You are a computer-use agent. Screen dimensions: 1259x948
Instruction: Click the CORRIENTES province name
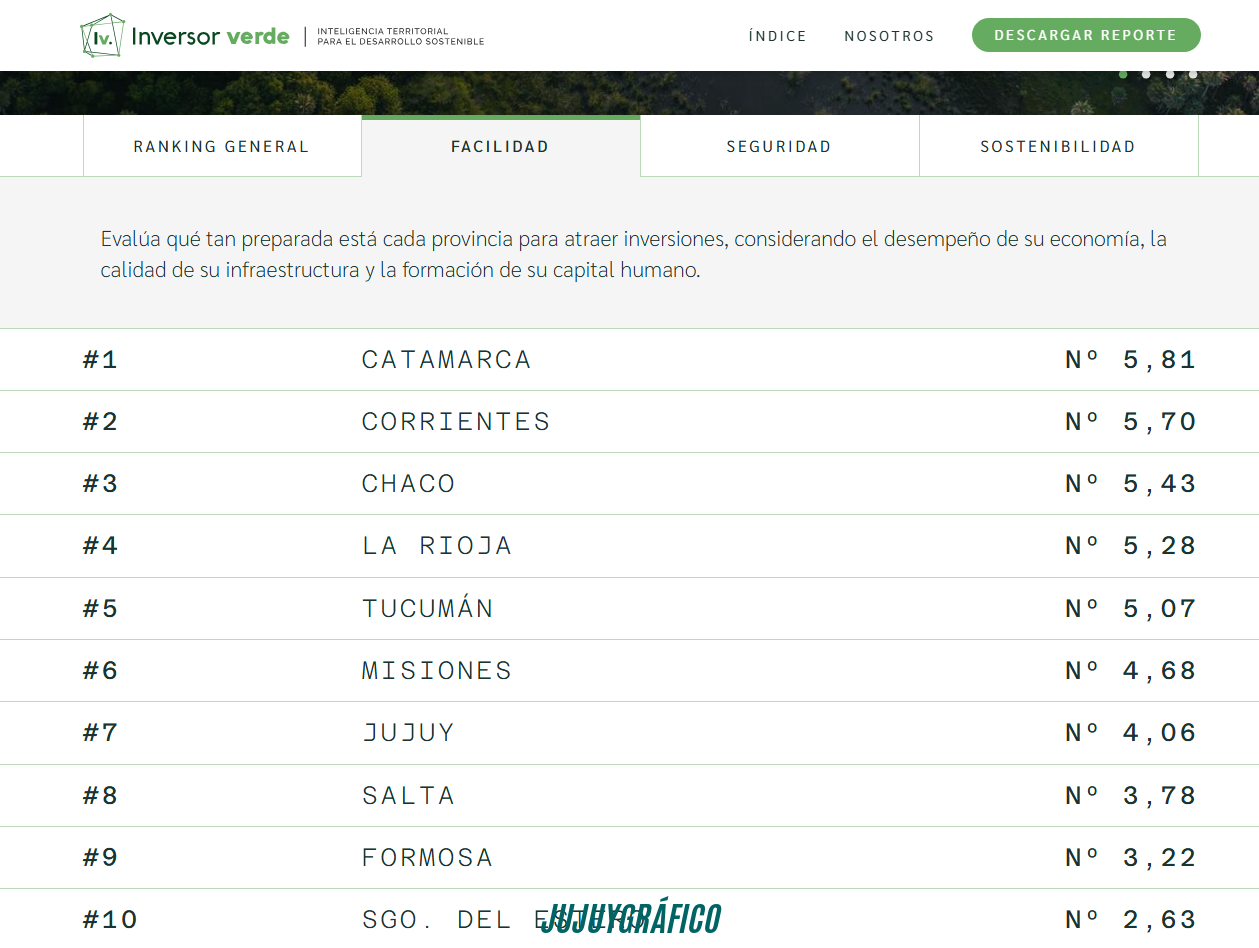pyautogui.click(x=456, y=422)
